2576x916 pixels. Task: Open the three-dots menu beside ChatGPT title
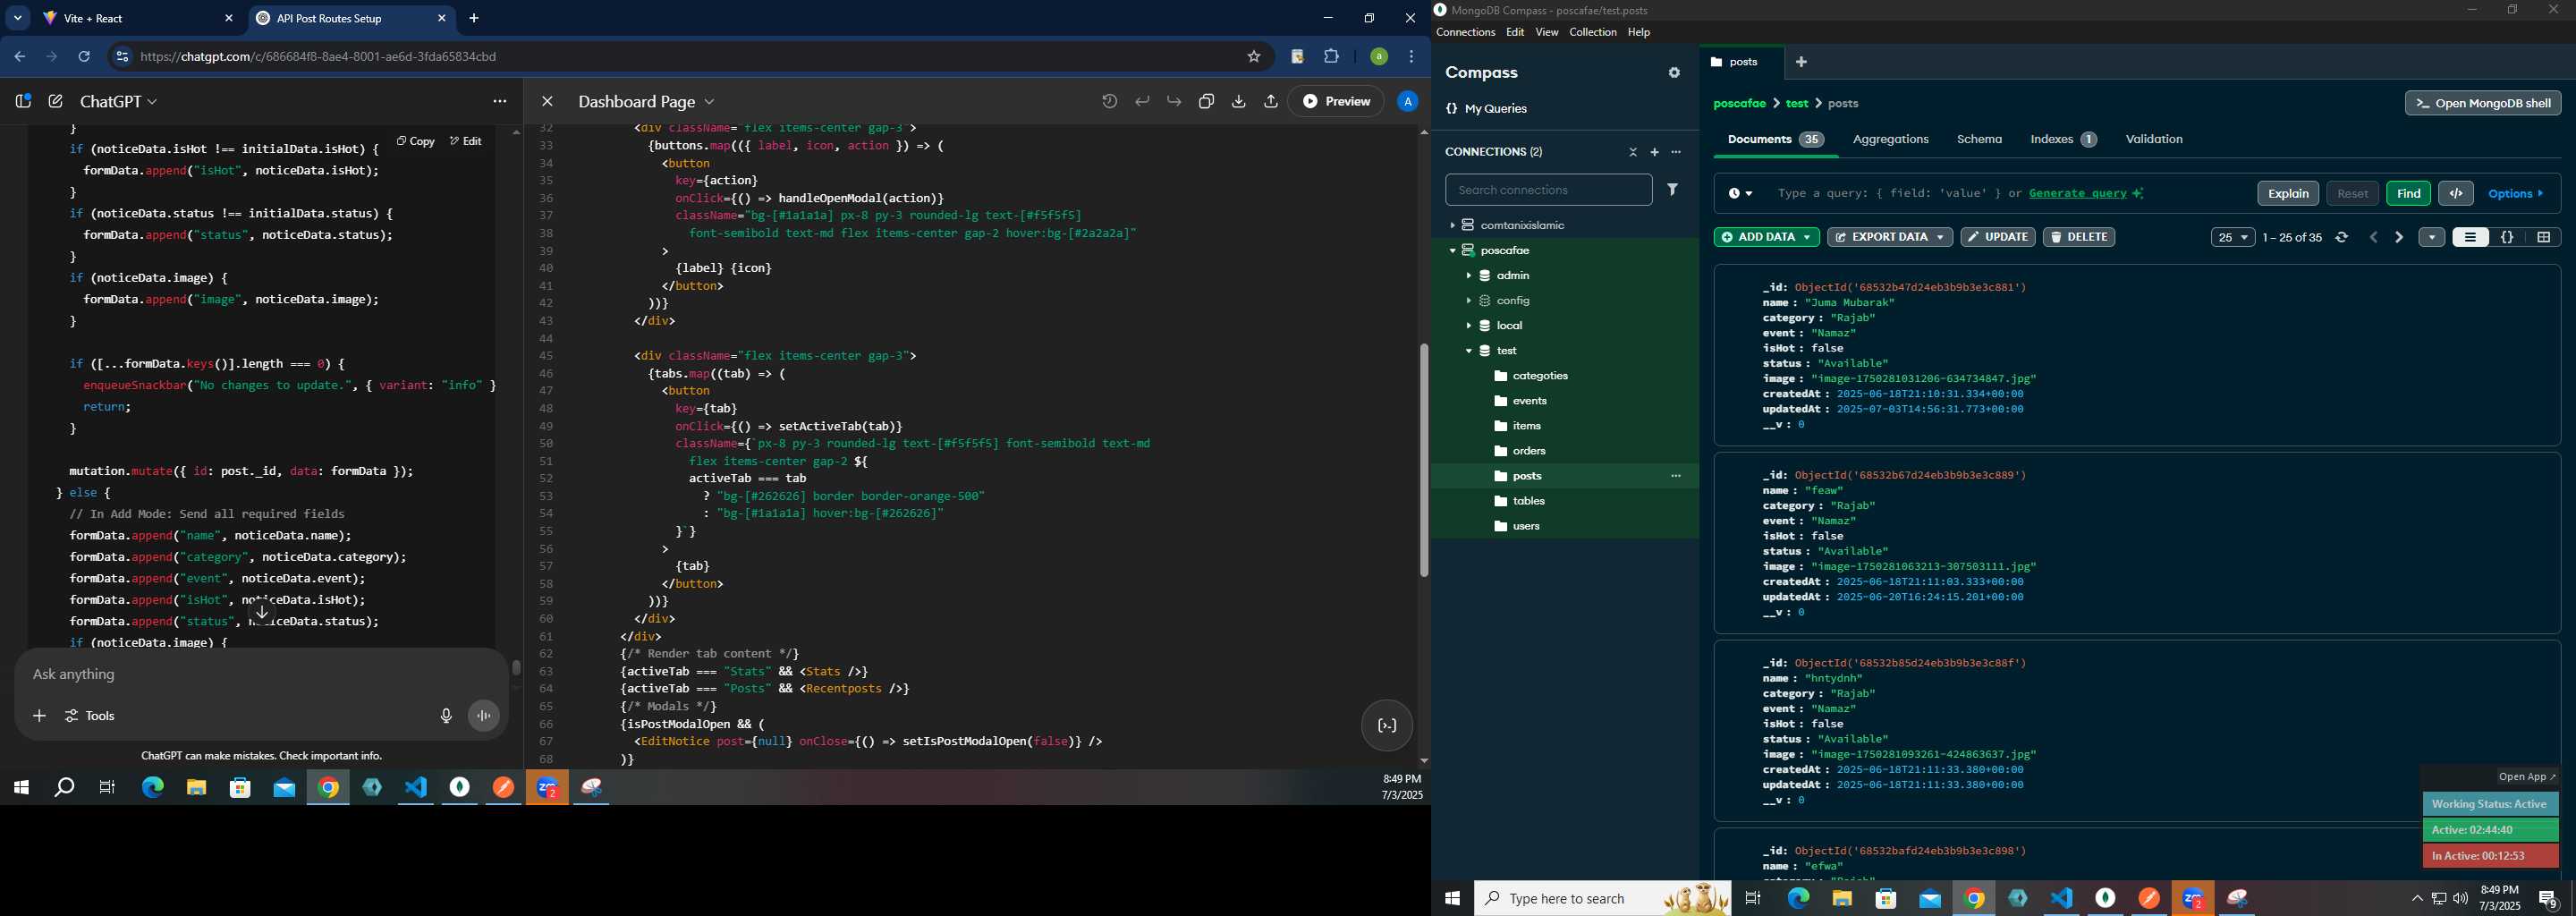click(x=500, y=101)
